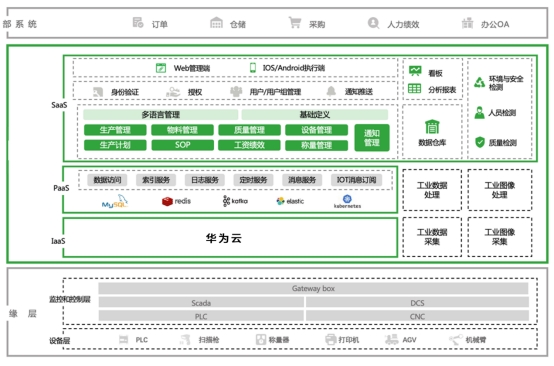Click the kubernetes logo

pos(347,201)
